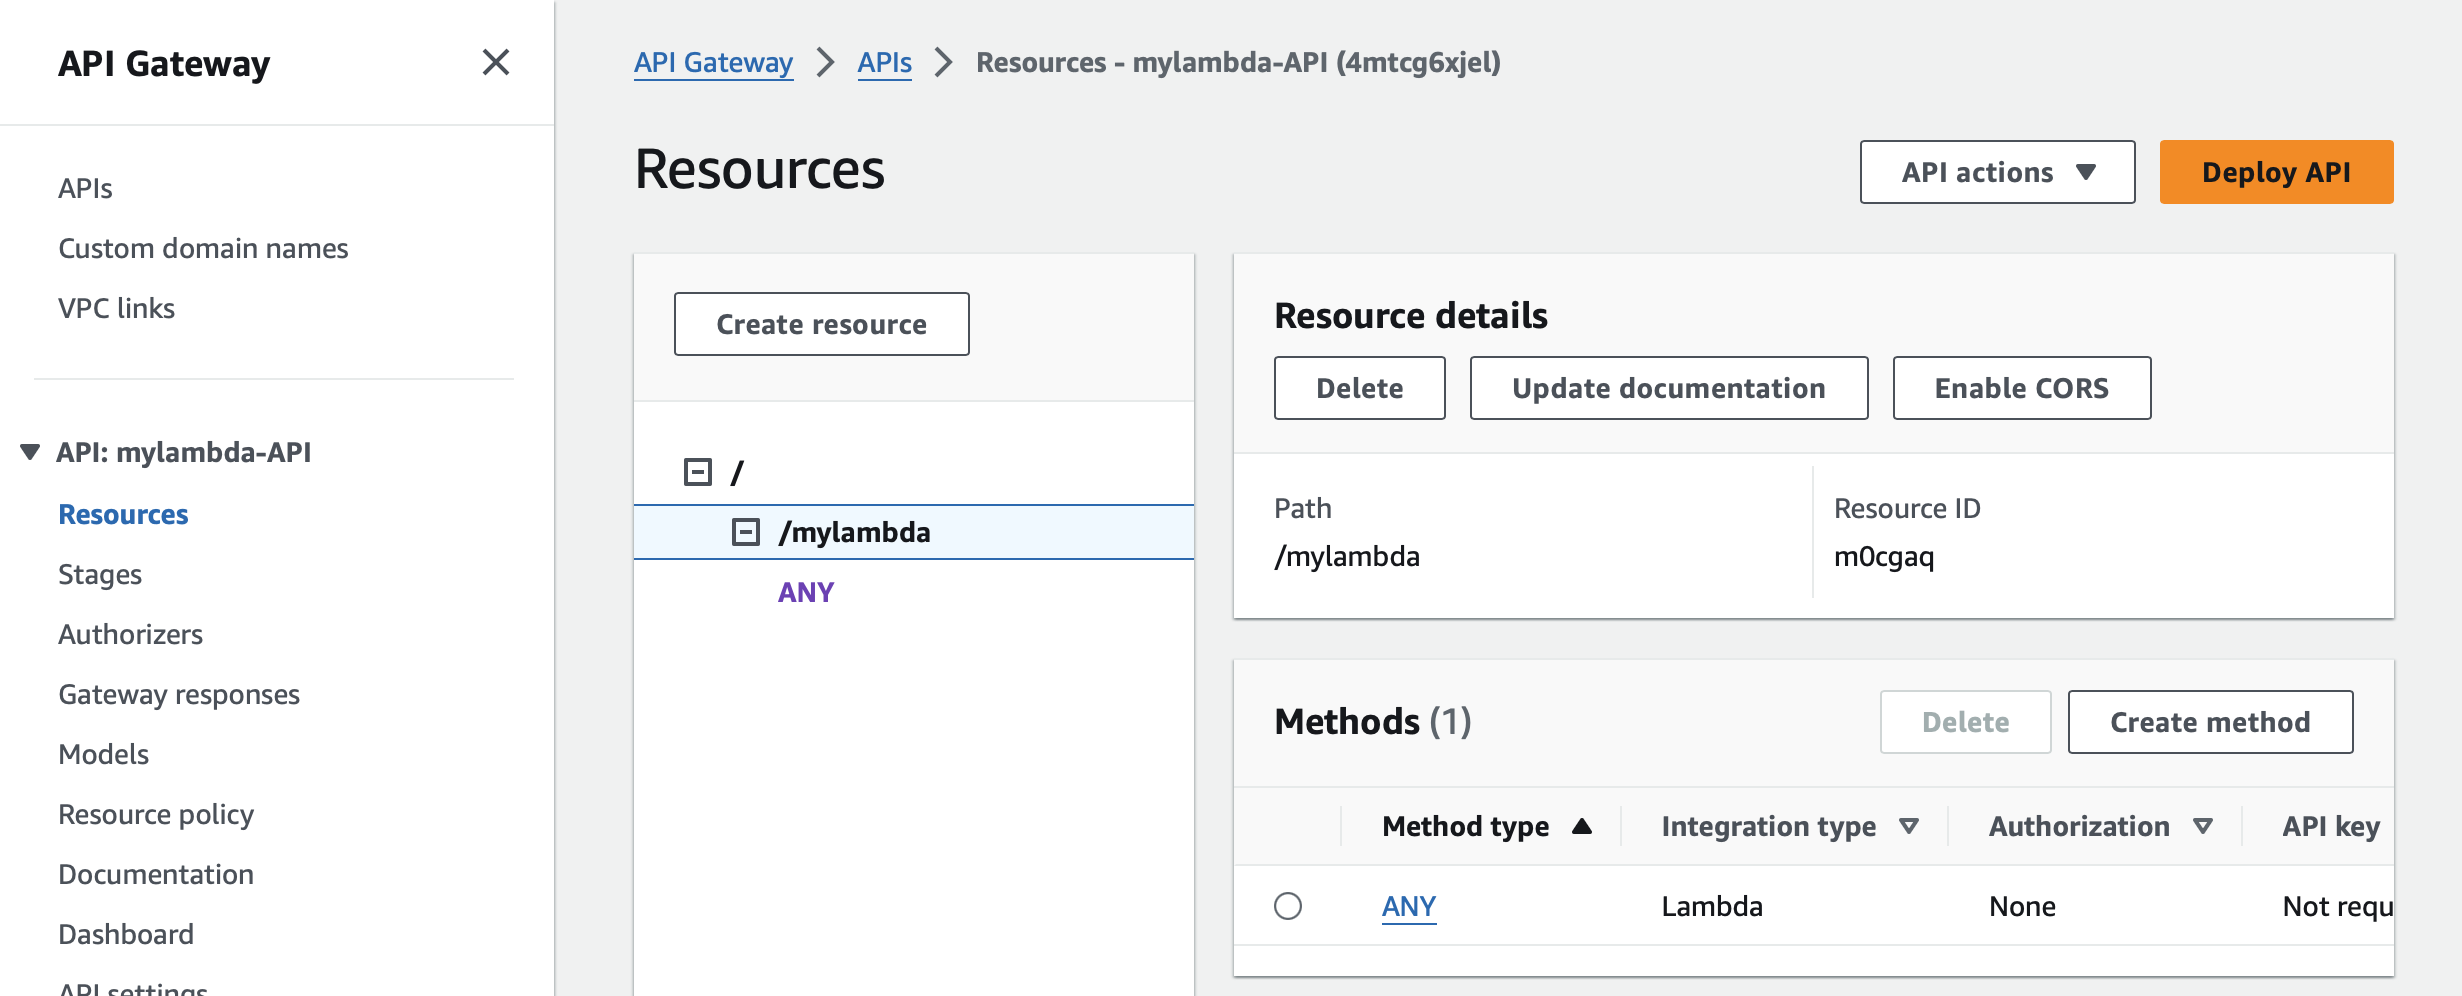Image resolution: width=2462 pixels, height=996 pixels.
Task: Go to Stages in sidebar
Action: [x=100, y=574]
